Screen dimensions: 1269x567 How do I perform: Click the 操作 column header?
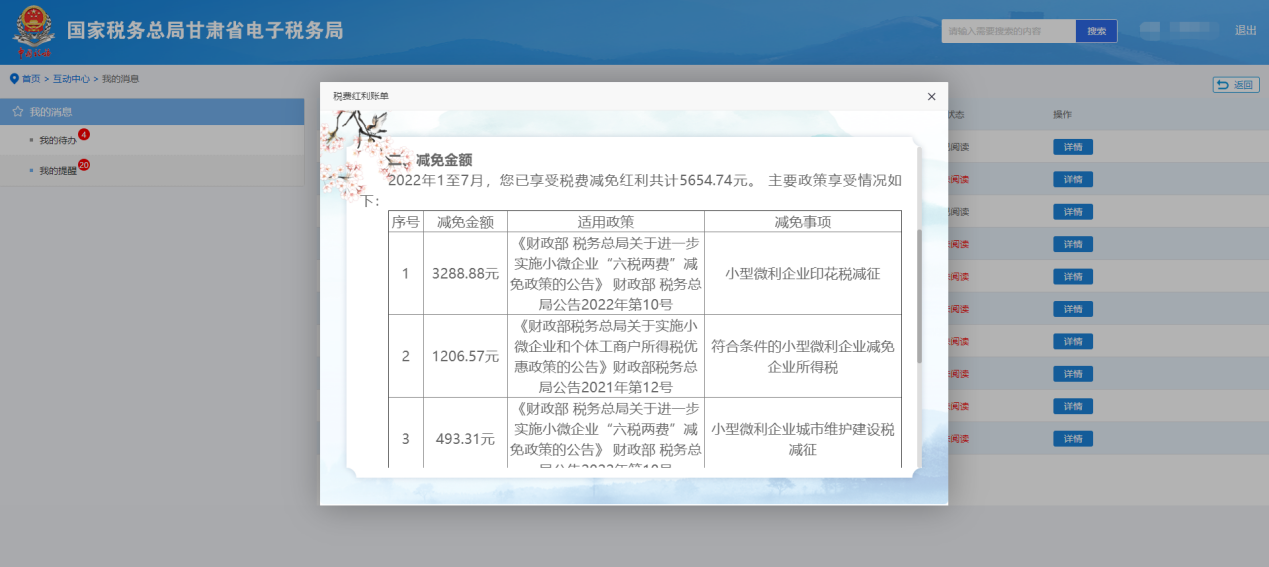coord(1062,115)
